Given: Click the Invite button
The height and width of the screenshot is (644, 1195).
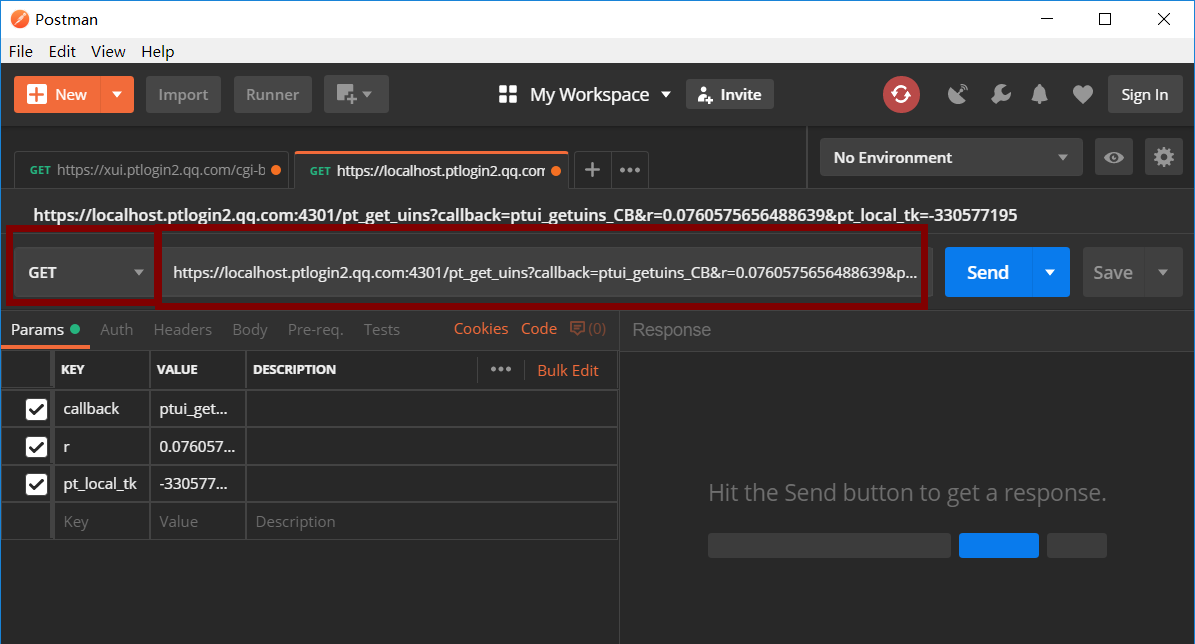Looking at the screenshot, I should (729, 95).
